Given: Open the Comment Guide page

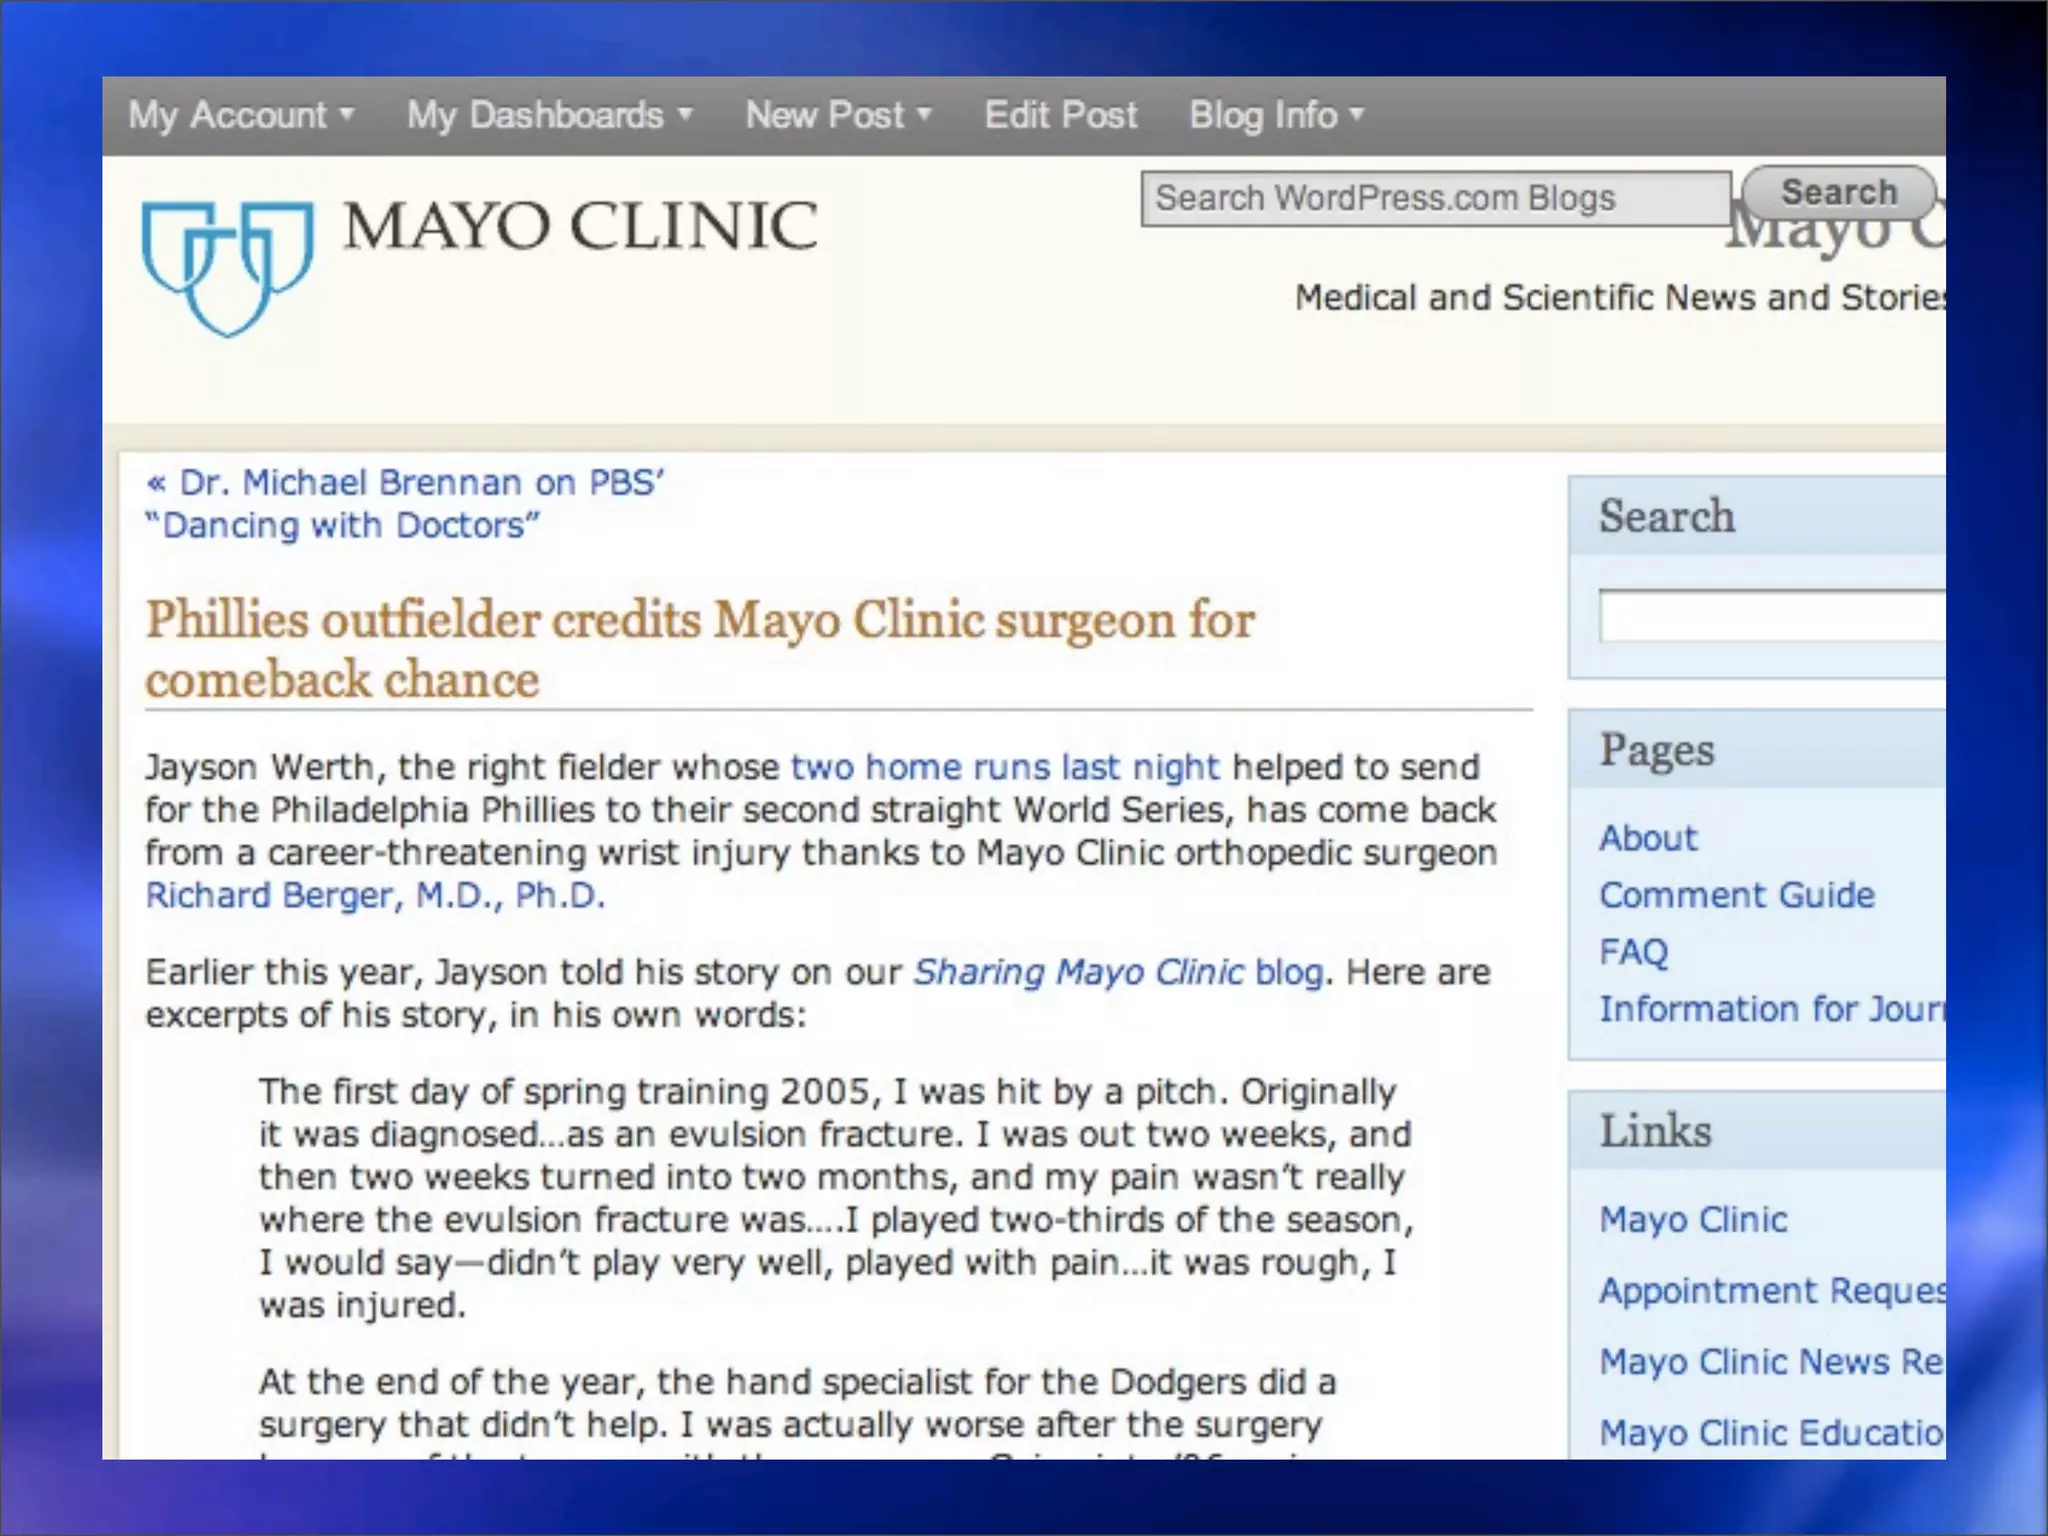Looking at the screenshot, I should (x=1736, y=895).
